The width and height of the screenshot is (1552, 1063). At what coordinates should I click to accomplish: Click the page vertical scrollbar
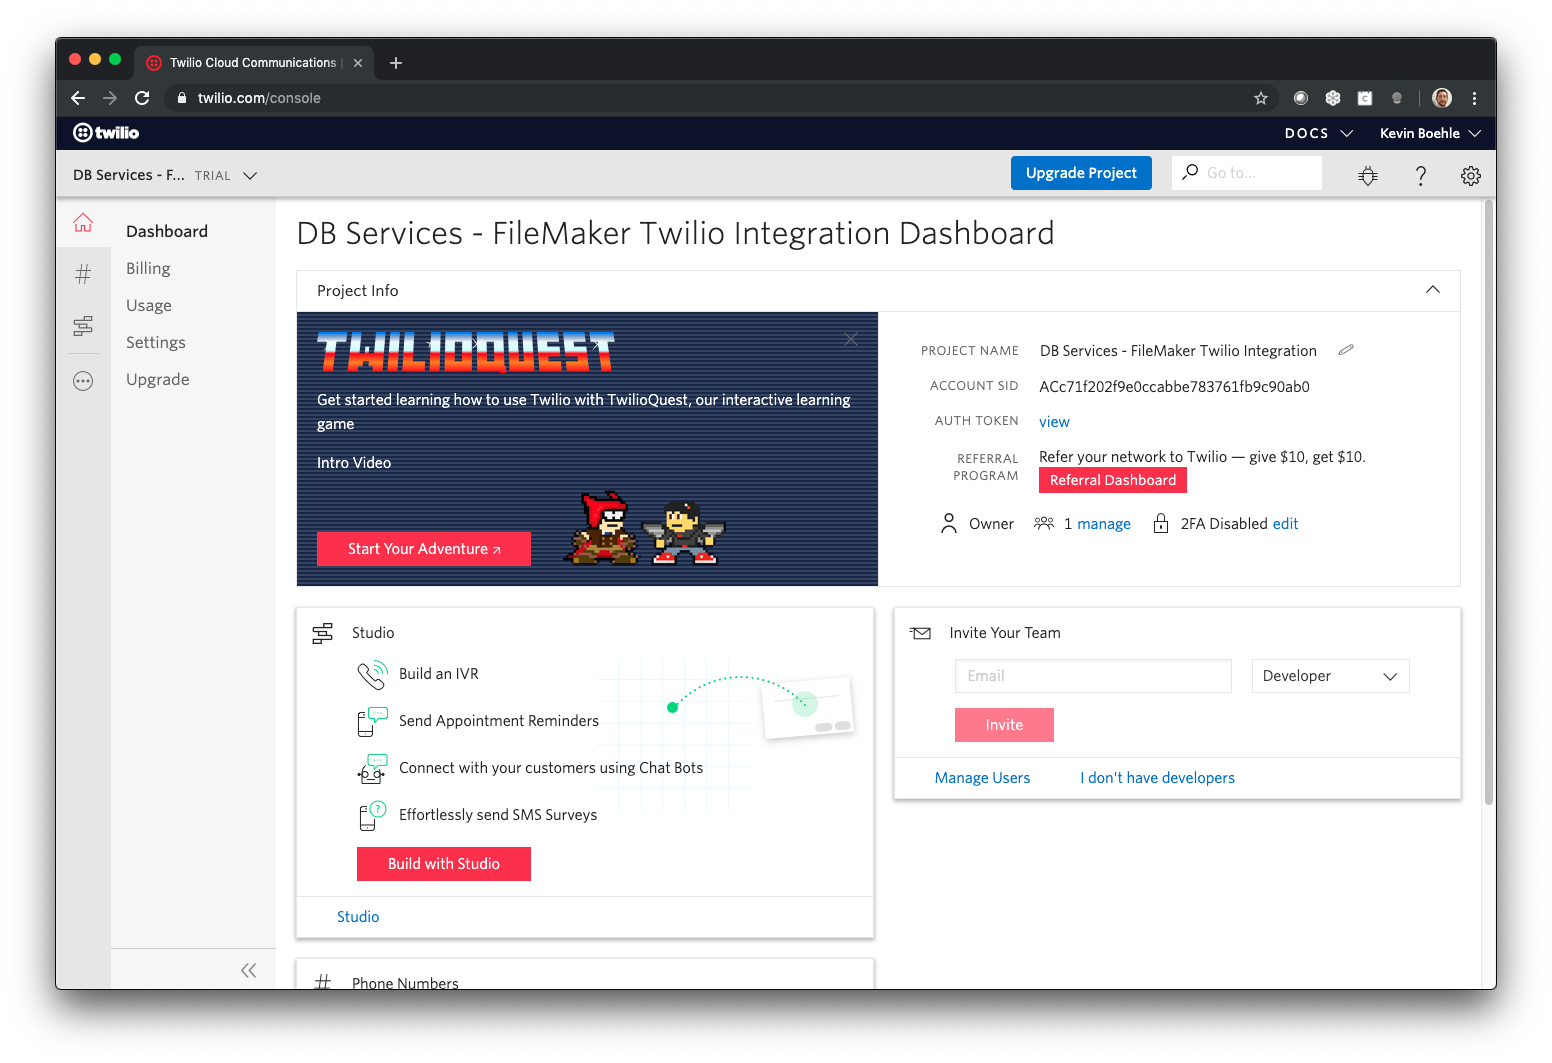click(x=1489, y=500)
